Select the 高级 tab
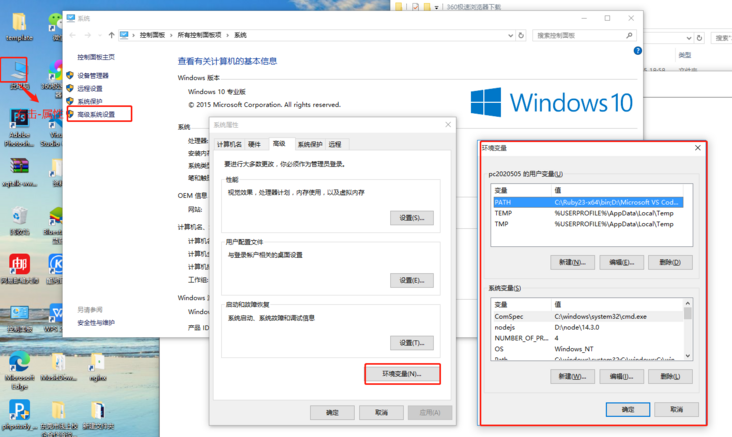This screenshot has height=437, width=732. 279,143
